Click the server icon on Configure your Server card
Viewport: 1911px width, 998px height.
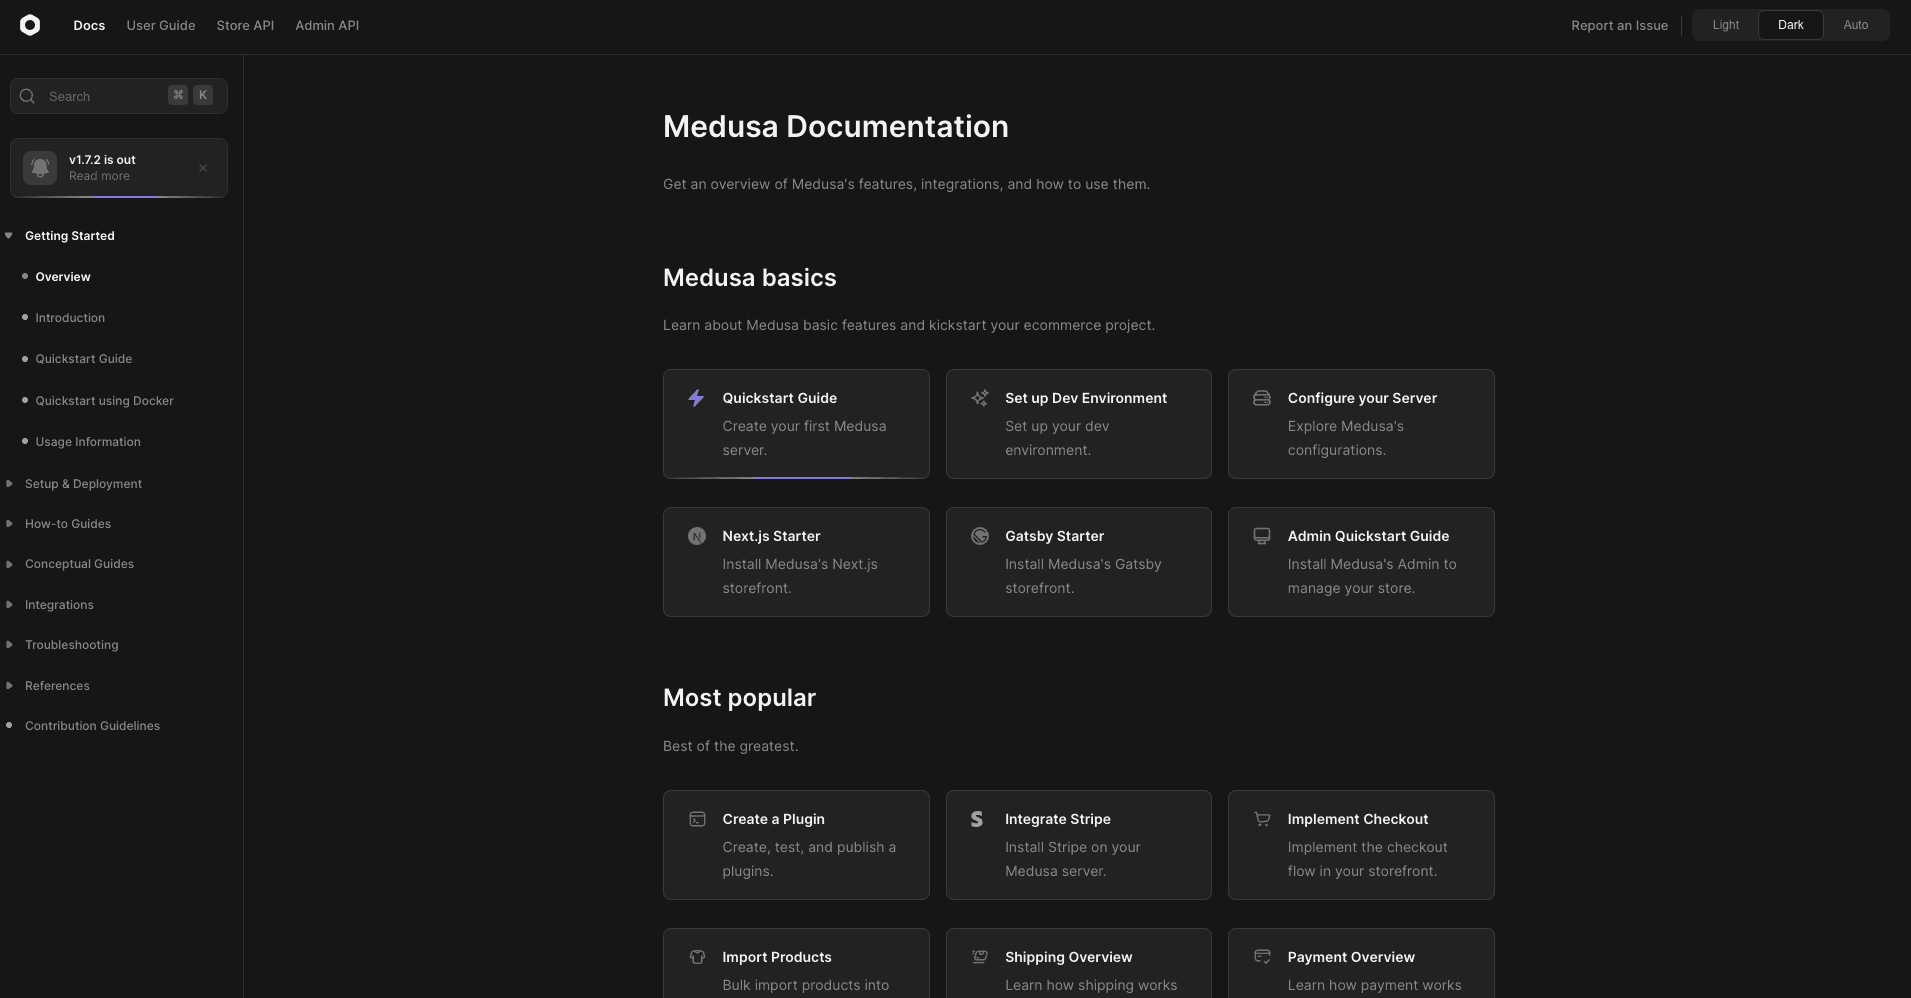coord(1262,398)
